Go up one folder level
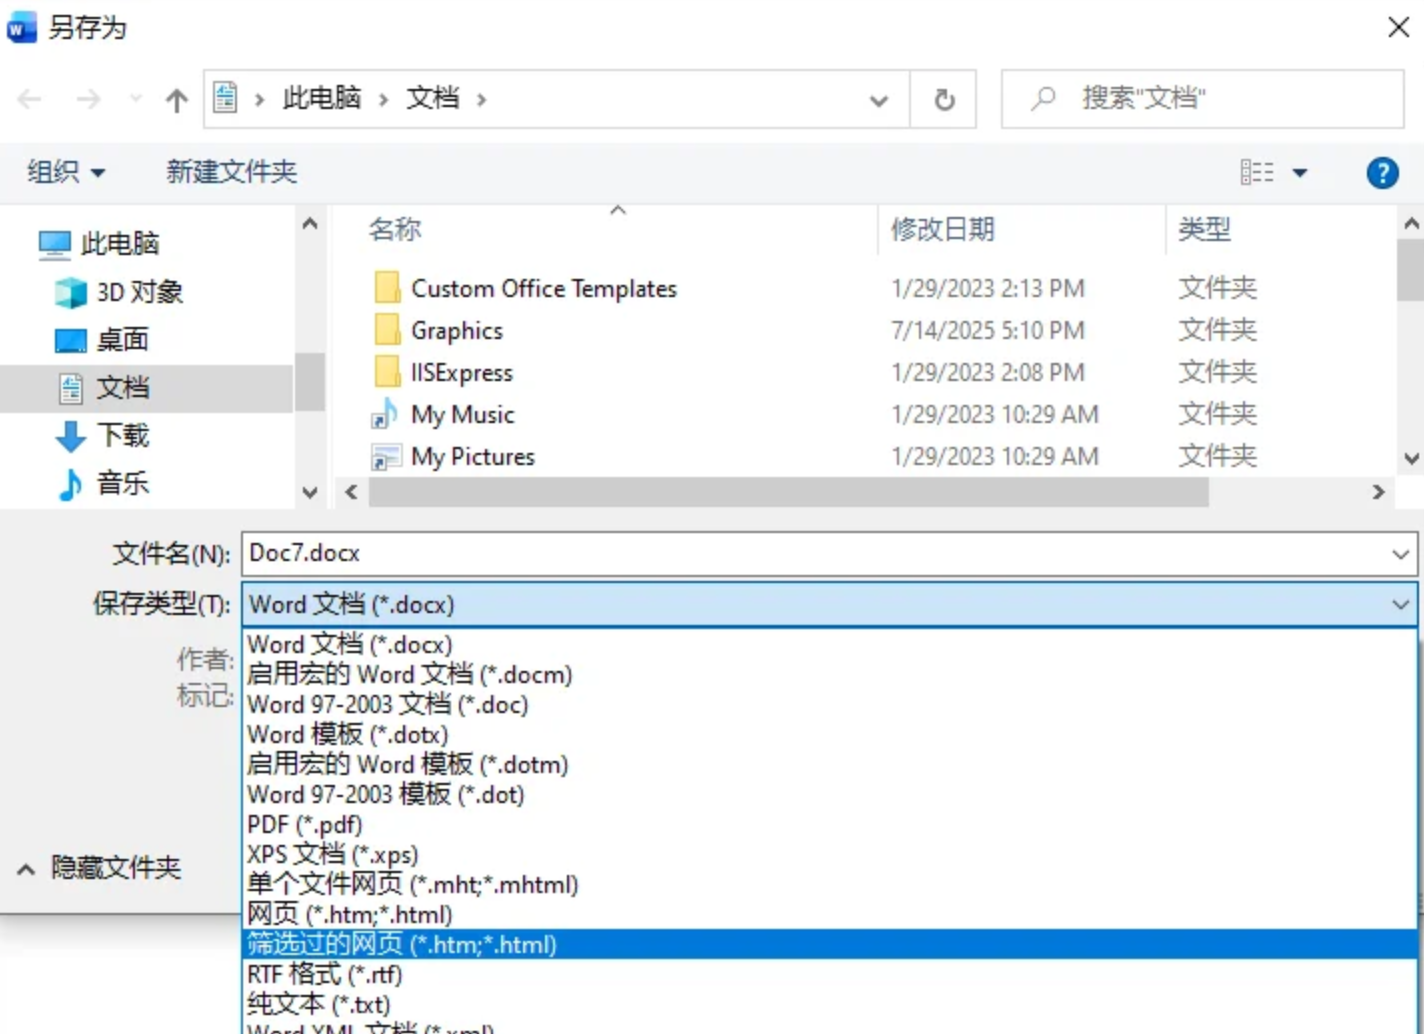This screenshot has height=1034, width=1424. tap(177, 99)
